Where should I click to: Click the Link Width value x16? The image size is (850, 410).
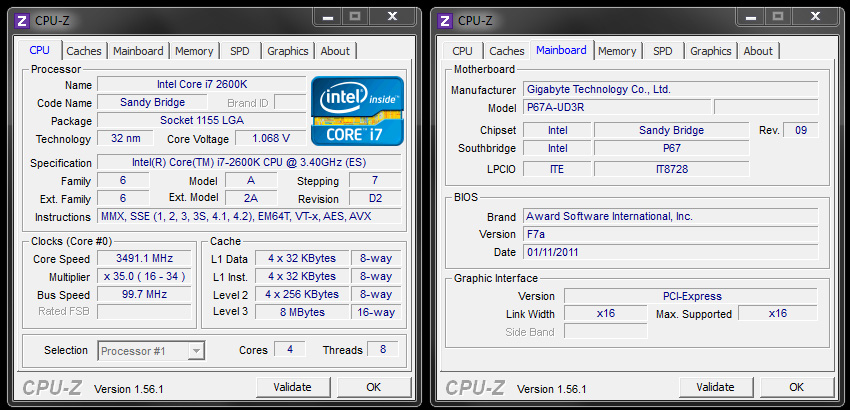(x=606, y=313)
